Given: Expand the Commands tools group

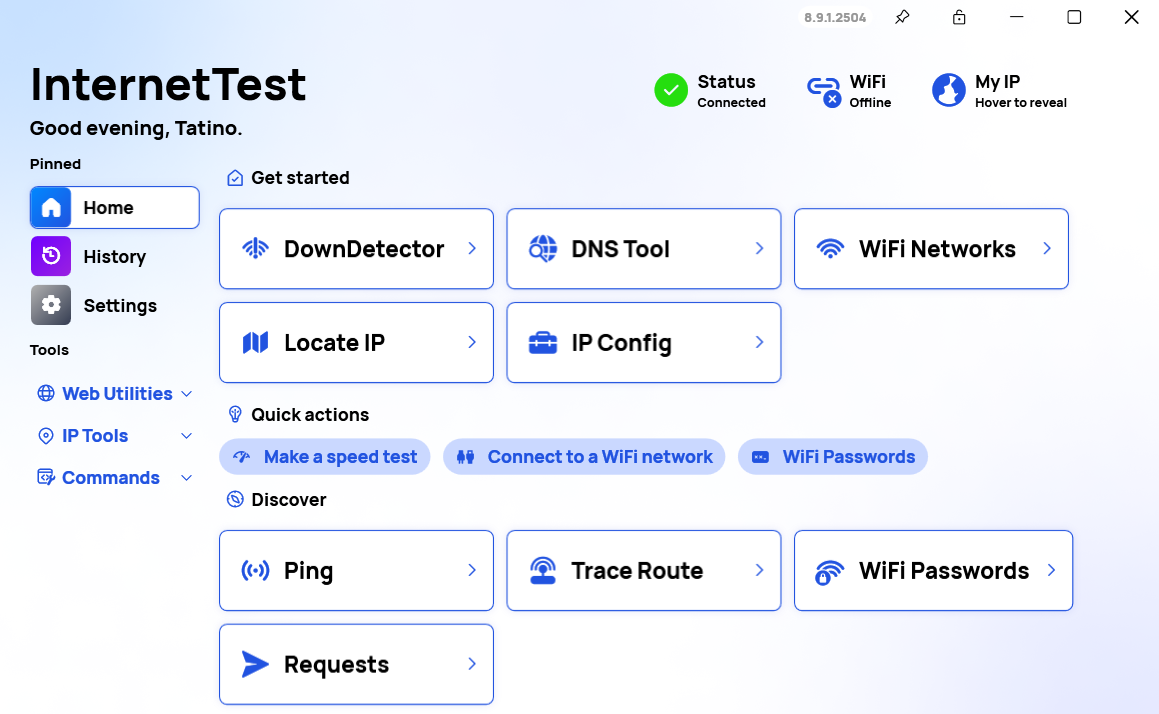Looking at the screenshot, I should coord(115,478).
